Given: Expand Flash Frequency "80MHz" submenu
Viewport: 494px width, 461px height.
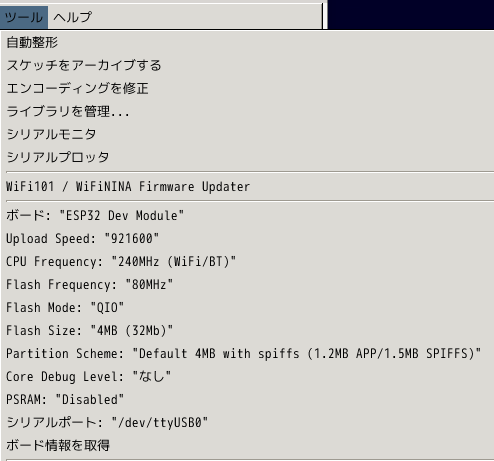Looking at the screenshot, I should [x=248, y=285].
